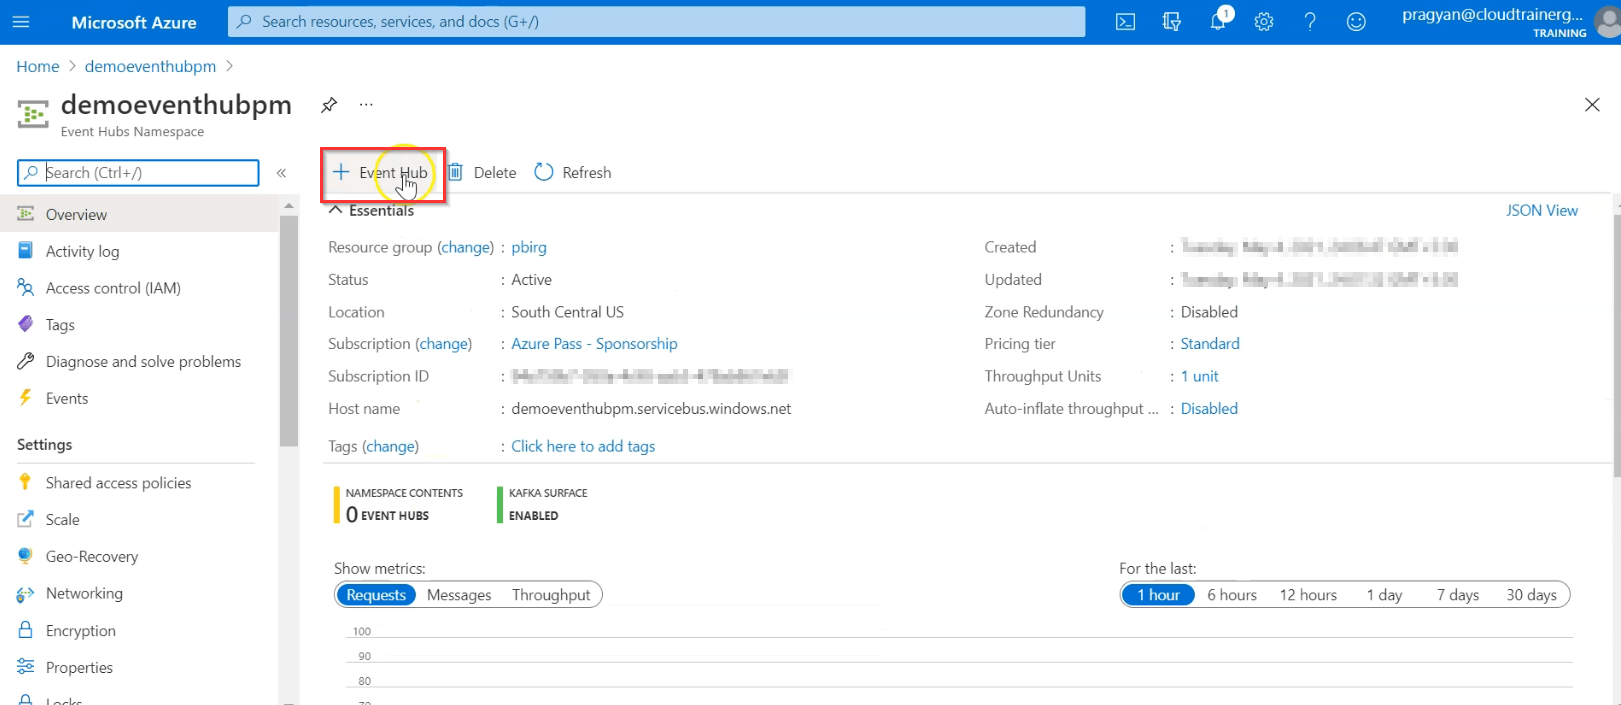
Task: Collapse the left navigation menu
Action: [281, 173]
